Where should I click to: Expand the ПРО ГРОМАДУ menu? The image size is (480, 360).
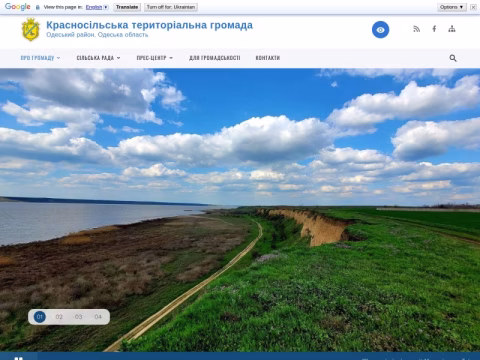tap(40, 58)
